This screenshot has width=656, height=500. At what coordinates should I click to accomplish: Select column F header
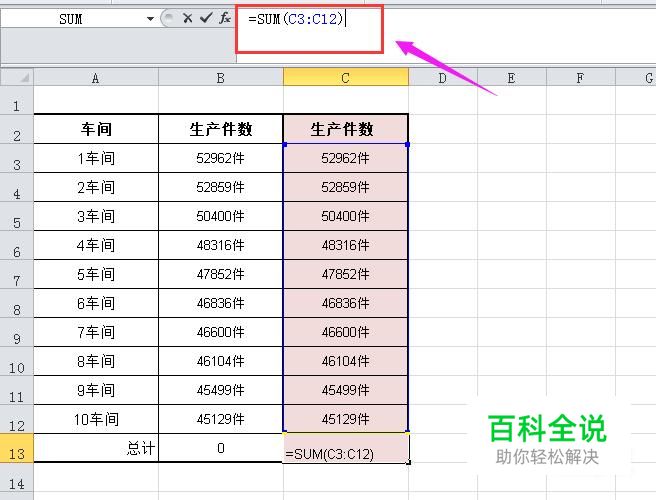pyautogui.click(x=581, y=78)
